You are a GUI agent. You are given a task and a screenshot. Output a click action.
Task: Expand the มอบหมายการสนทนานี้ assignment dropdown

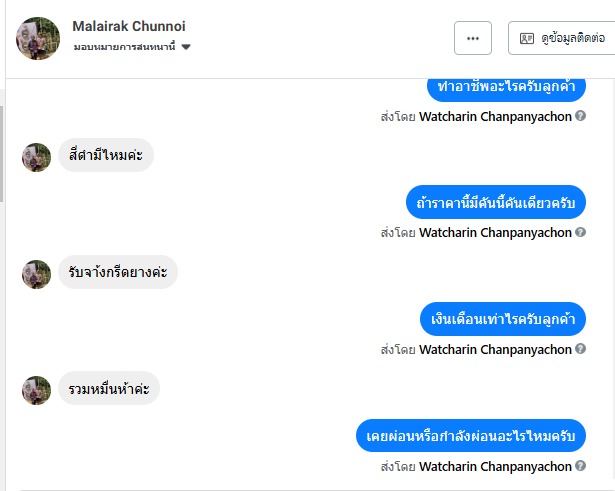[x=186, y=47]
